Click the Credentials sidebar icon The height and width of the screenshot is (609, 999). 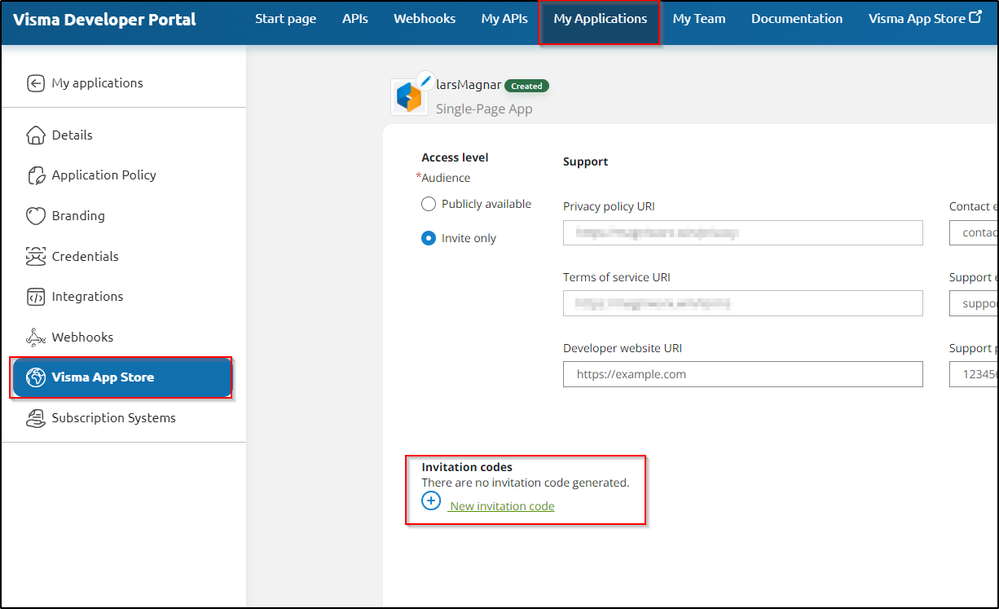tap(36, 256)
